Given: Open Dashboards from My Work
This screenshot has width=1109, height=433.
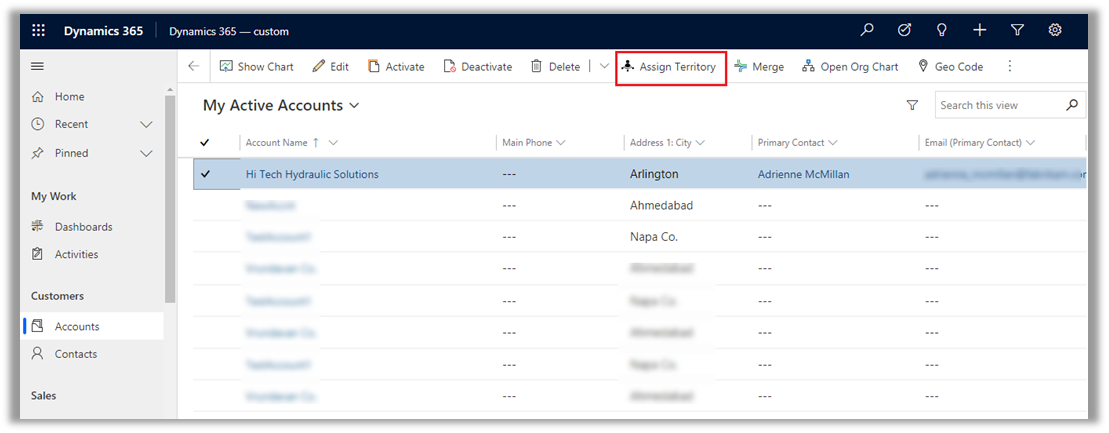Looking at the screenshot, I should click(83, 227).
